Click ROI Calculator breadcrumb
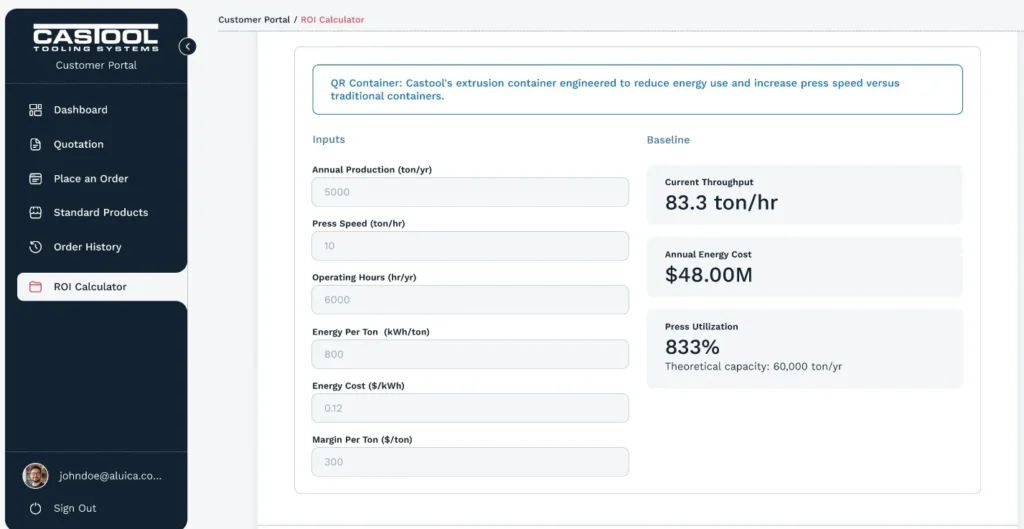Viewport: 1024px width, 529px height. 332,20
